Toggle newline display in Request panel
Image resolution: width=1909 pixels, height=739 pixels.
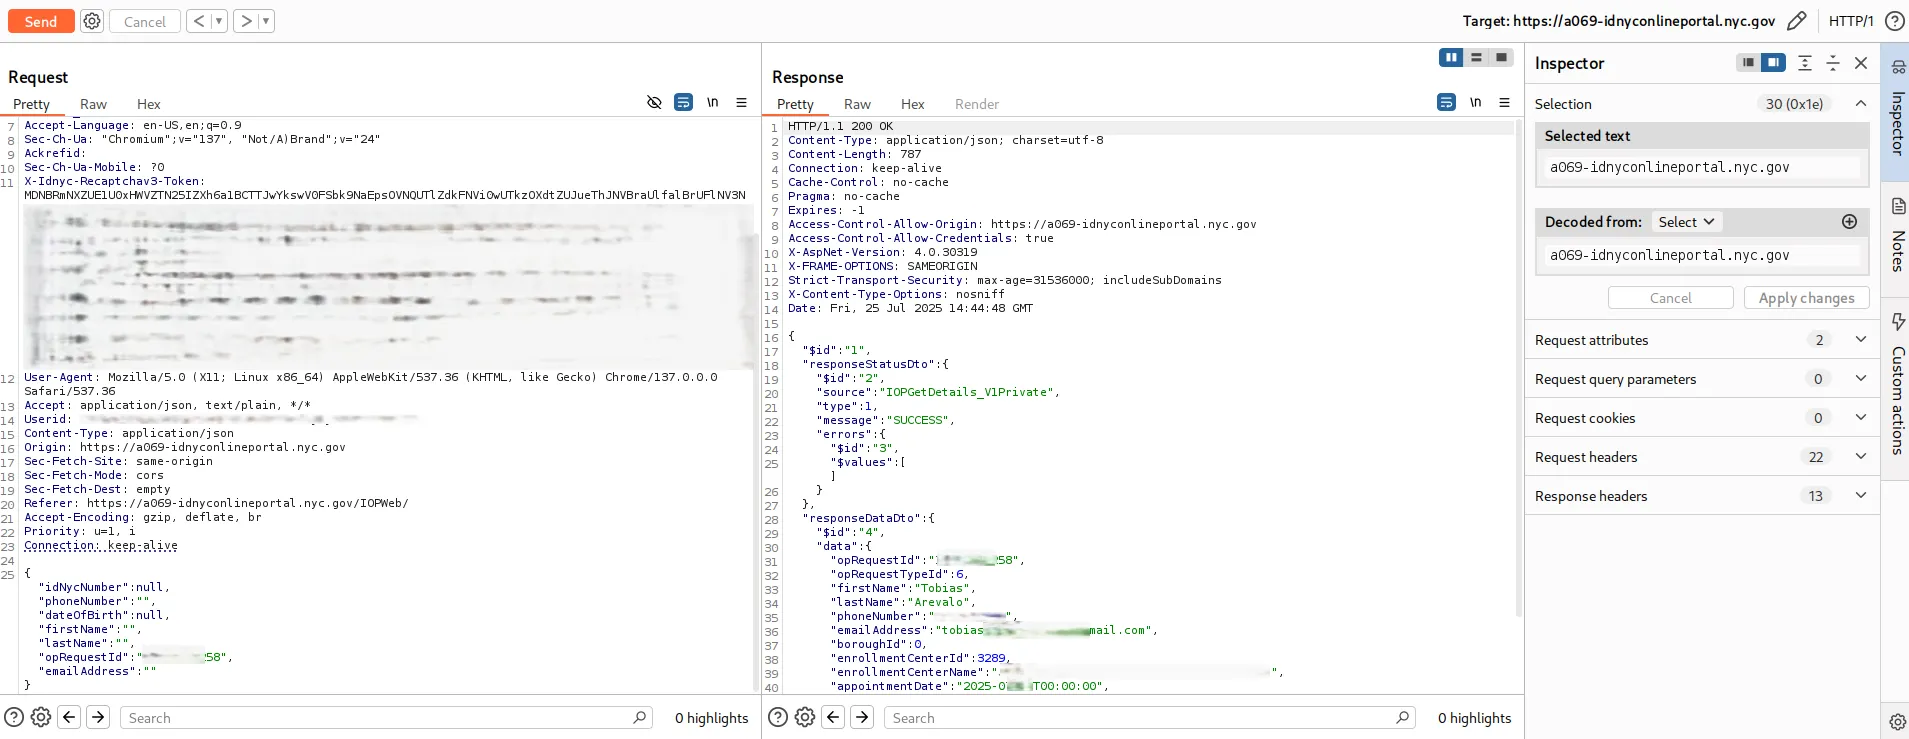click(712, 102)
